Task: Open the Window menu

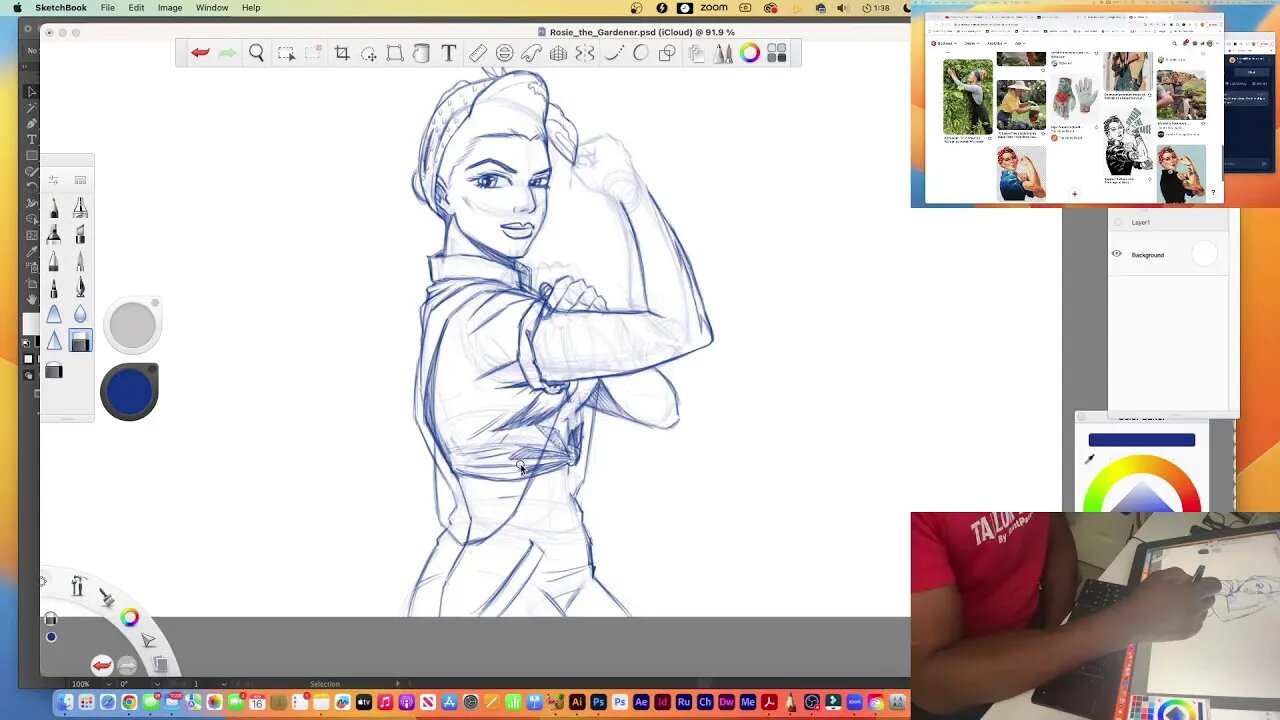Action: (x=212, y=8)
